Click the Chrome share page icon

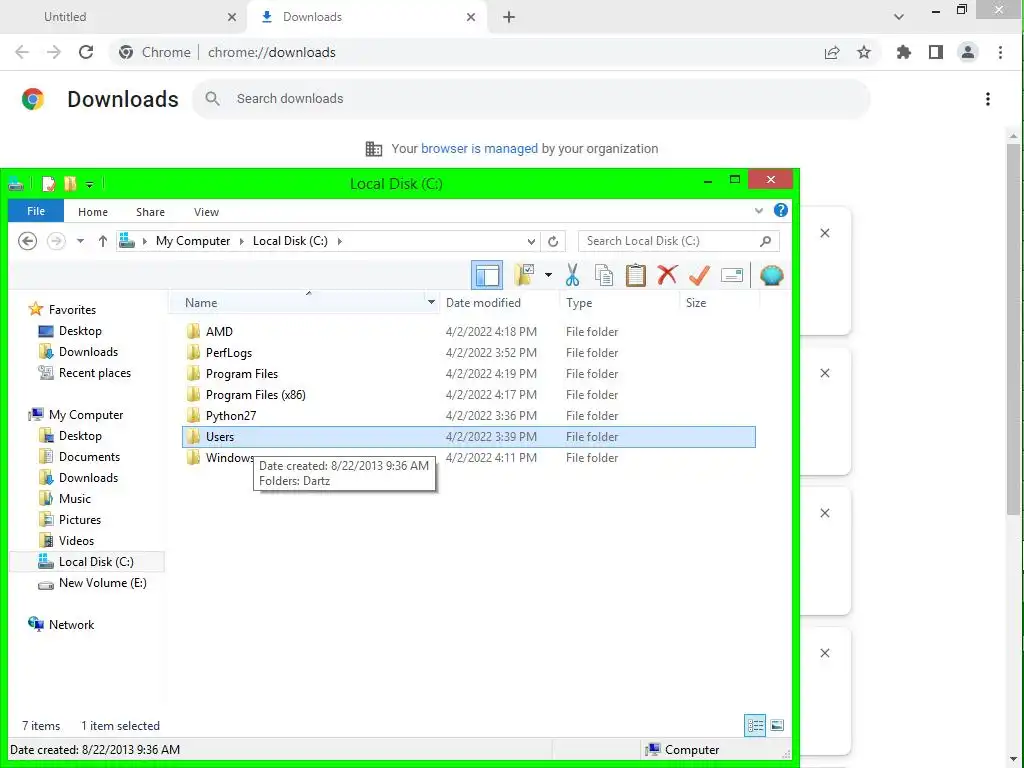pos(831,52)
